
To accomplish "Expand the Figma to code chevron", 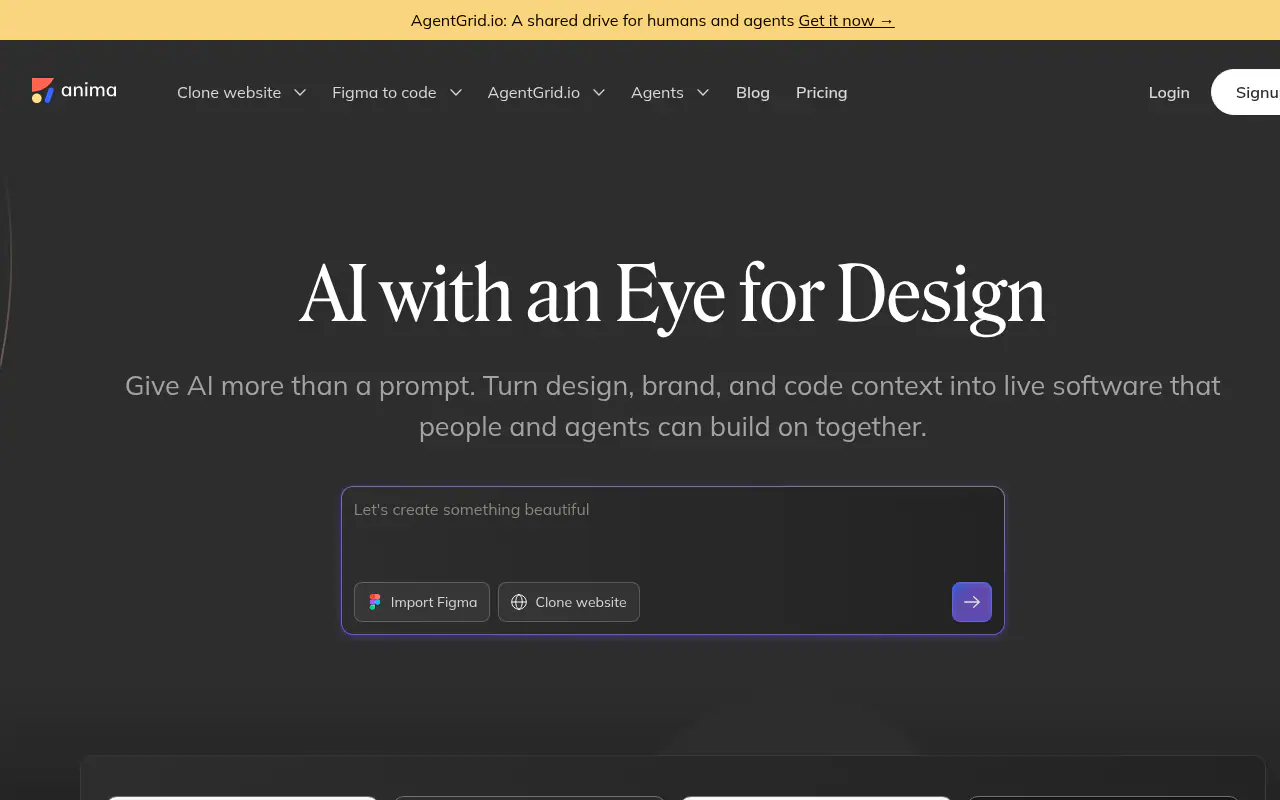I will tap(456, 92).
